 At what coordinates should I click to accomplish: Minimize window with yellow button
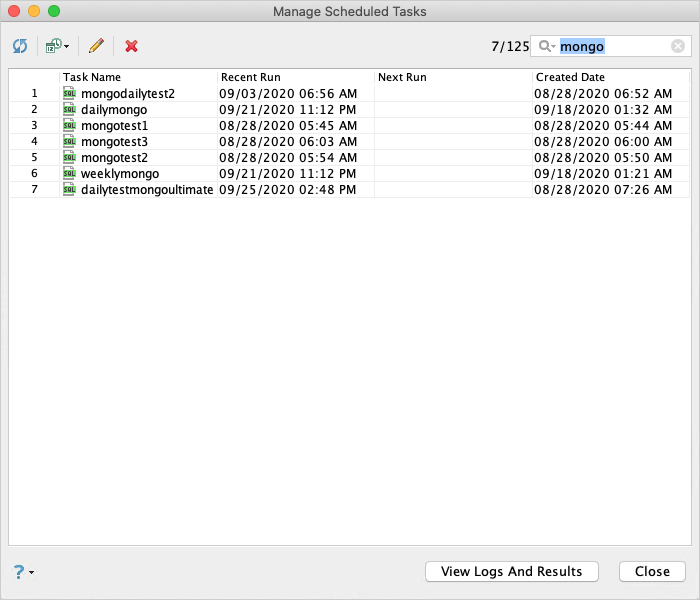[34, 11]
